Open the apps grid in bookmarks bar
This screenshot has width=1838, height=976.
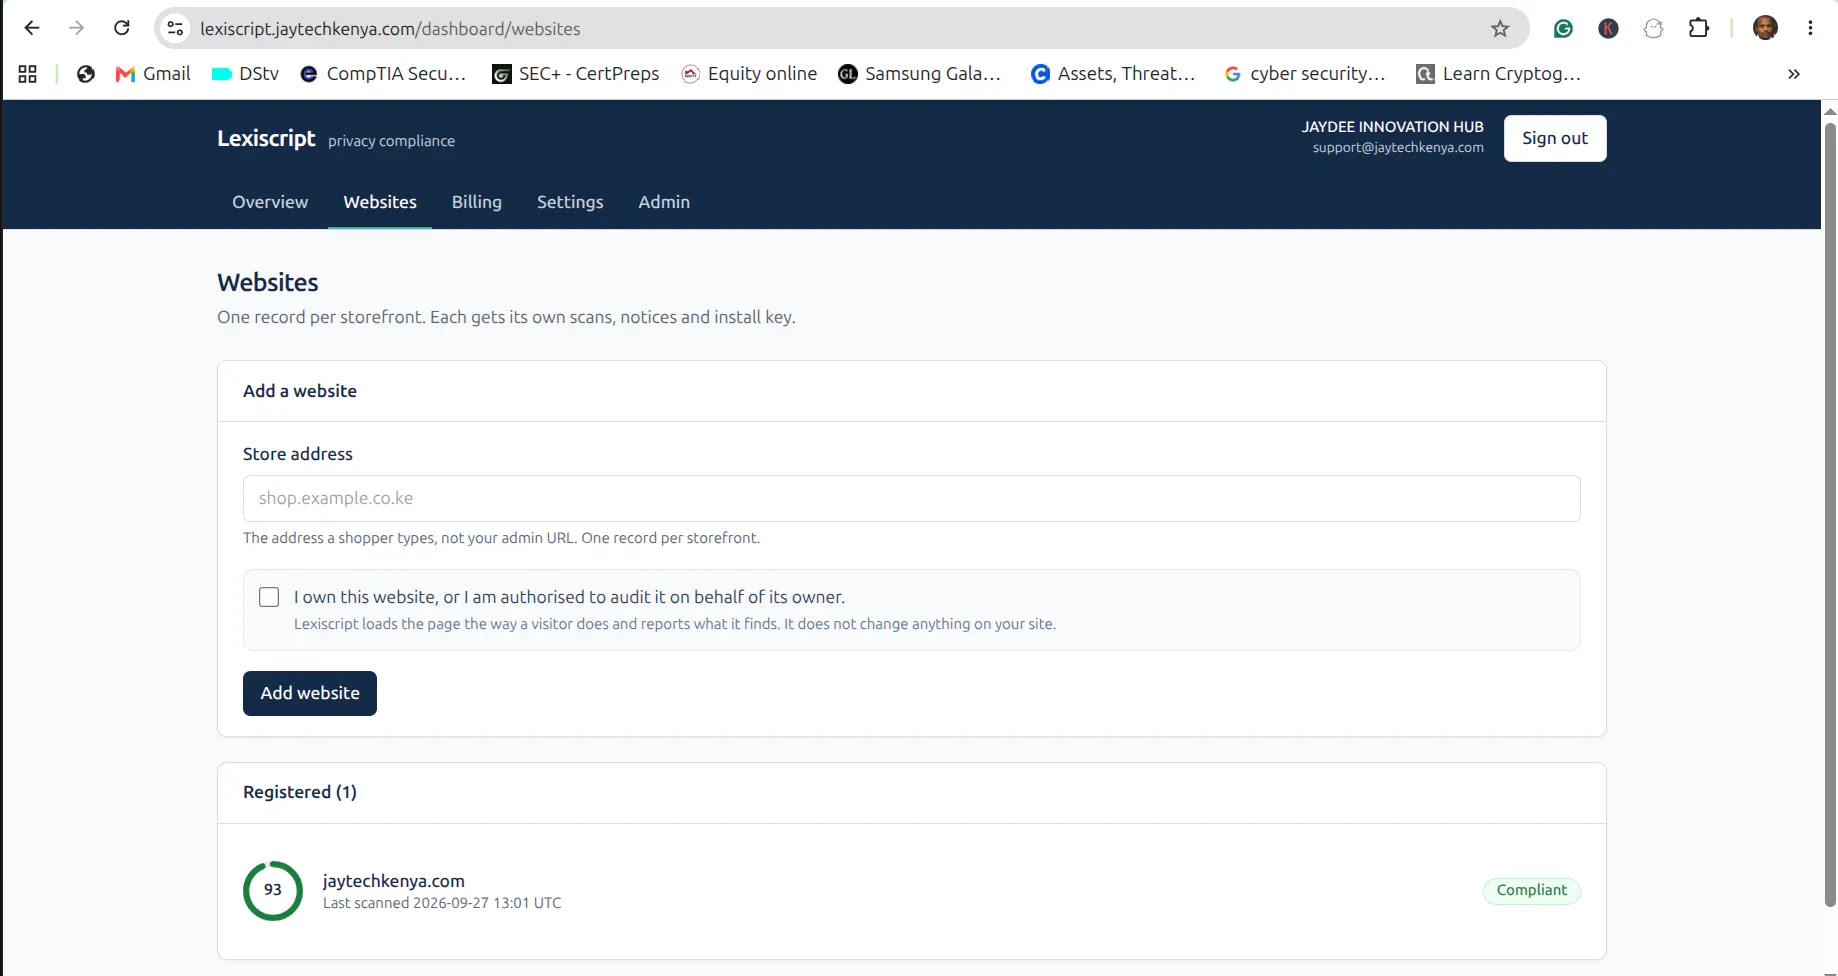coord(28,74)
